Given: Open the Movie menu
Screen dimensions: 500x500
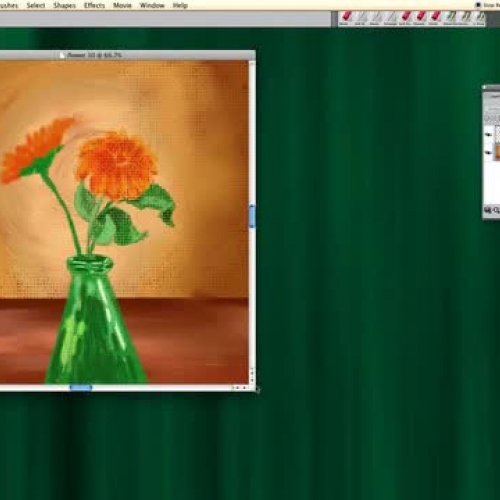Looking at the screenshot, I should [122, 5].
